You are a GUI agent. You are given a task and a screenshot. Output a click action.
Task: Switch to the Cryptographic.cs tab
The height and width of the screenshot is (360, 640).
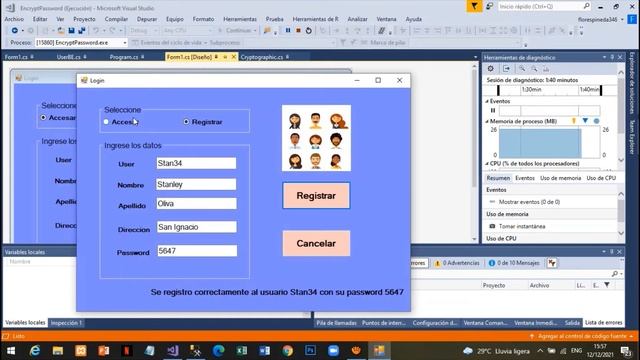262,57
